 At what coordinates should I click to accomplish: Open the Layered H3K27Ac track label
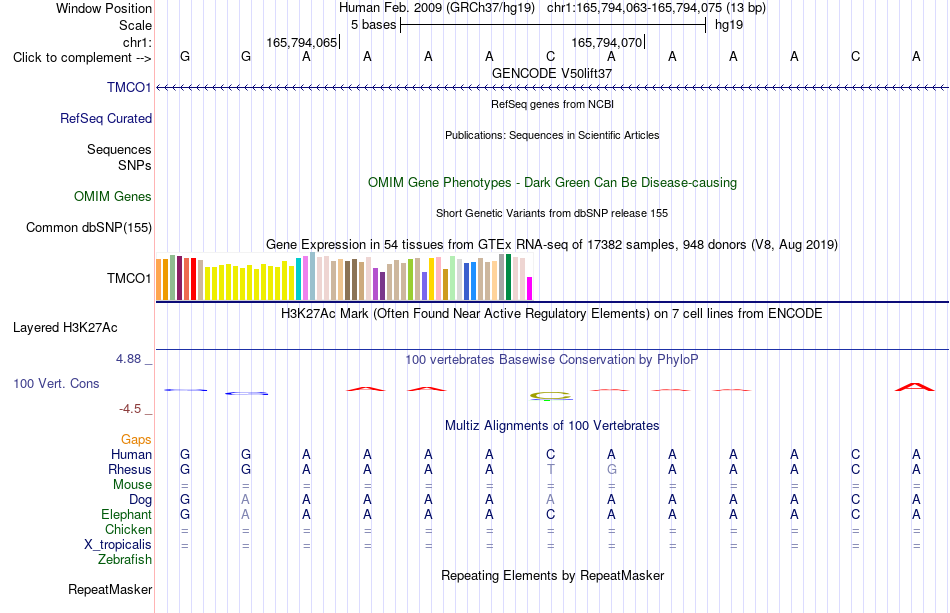point(65,328)
